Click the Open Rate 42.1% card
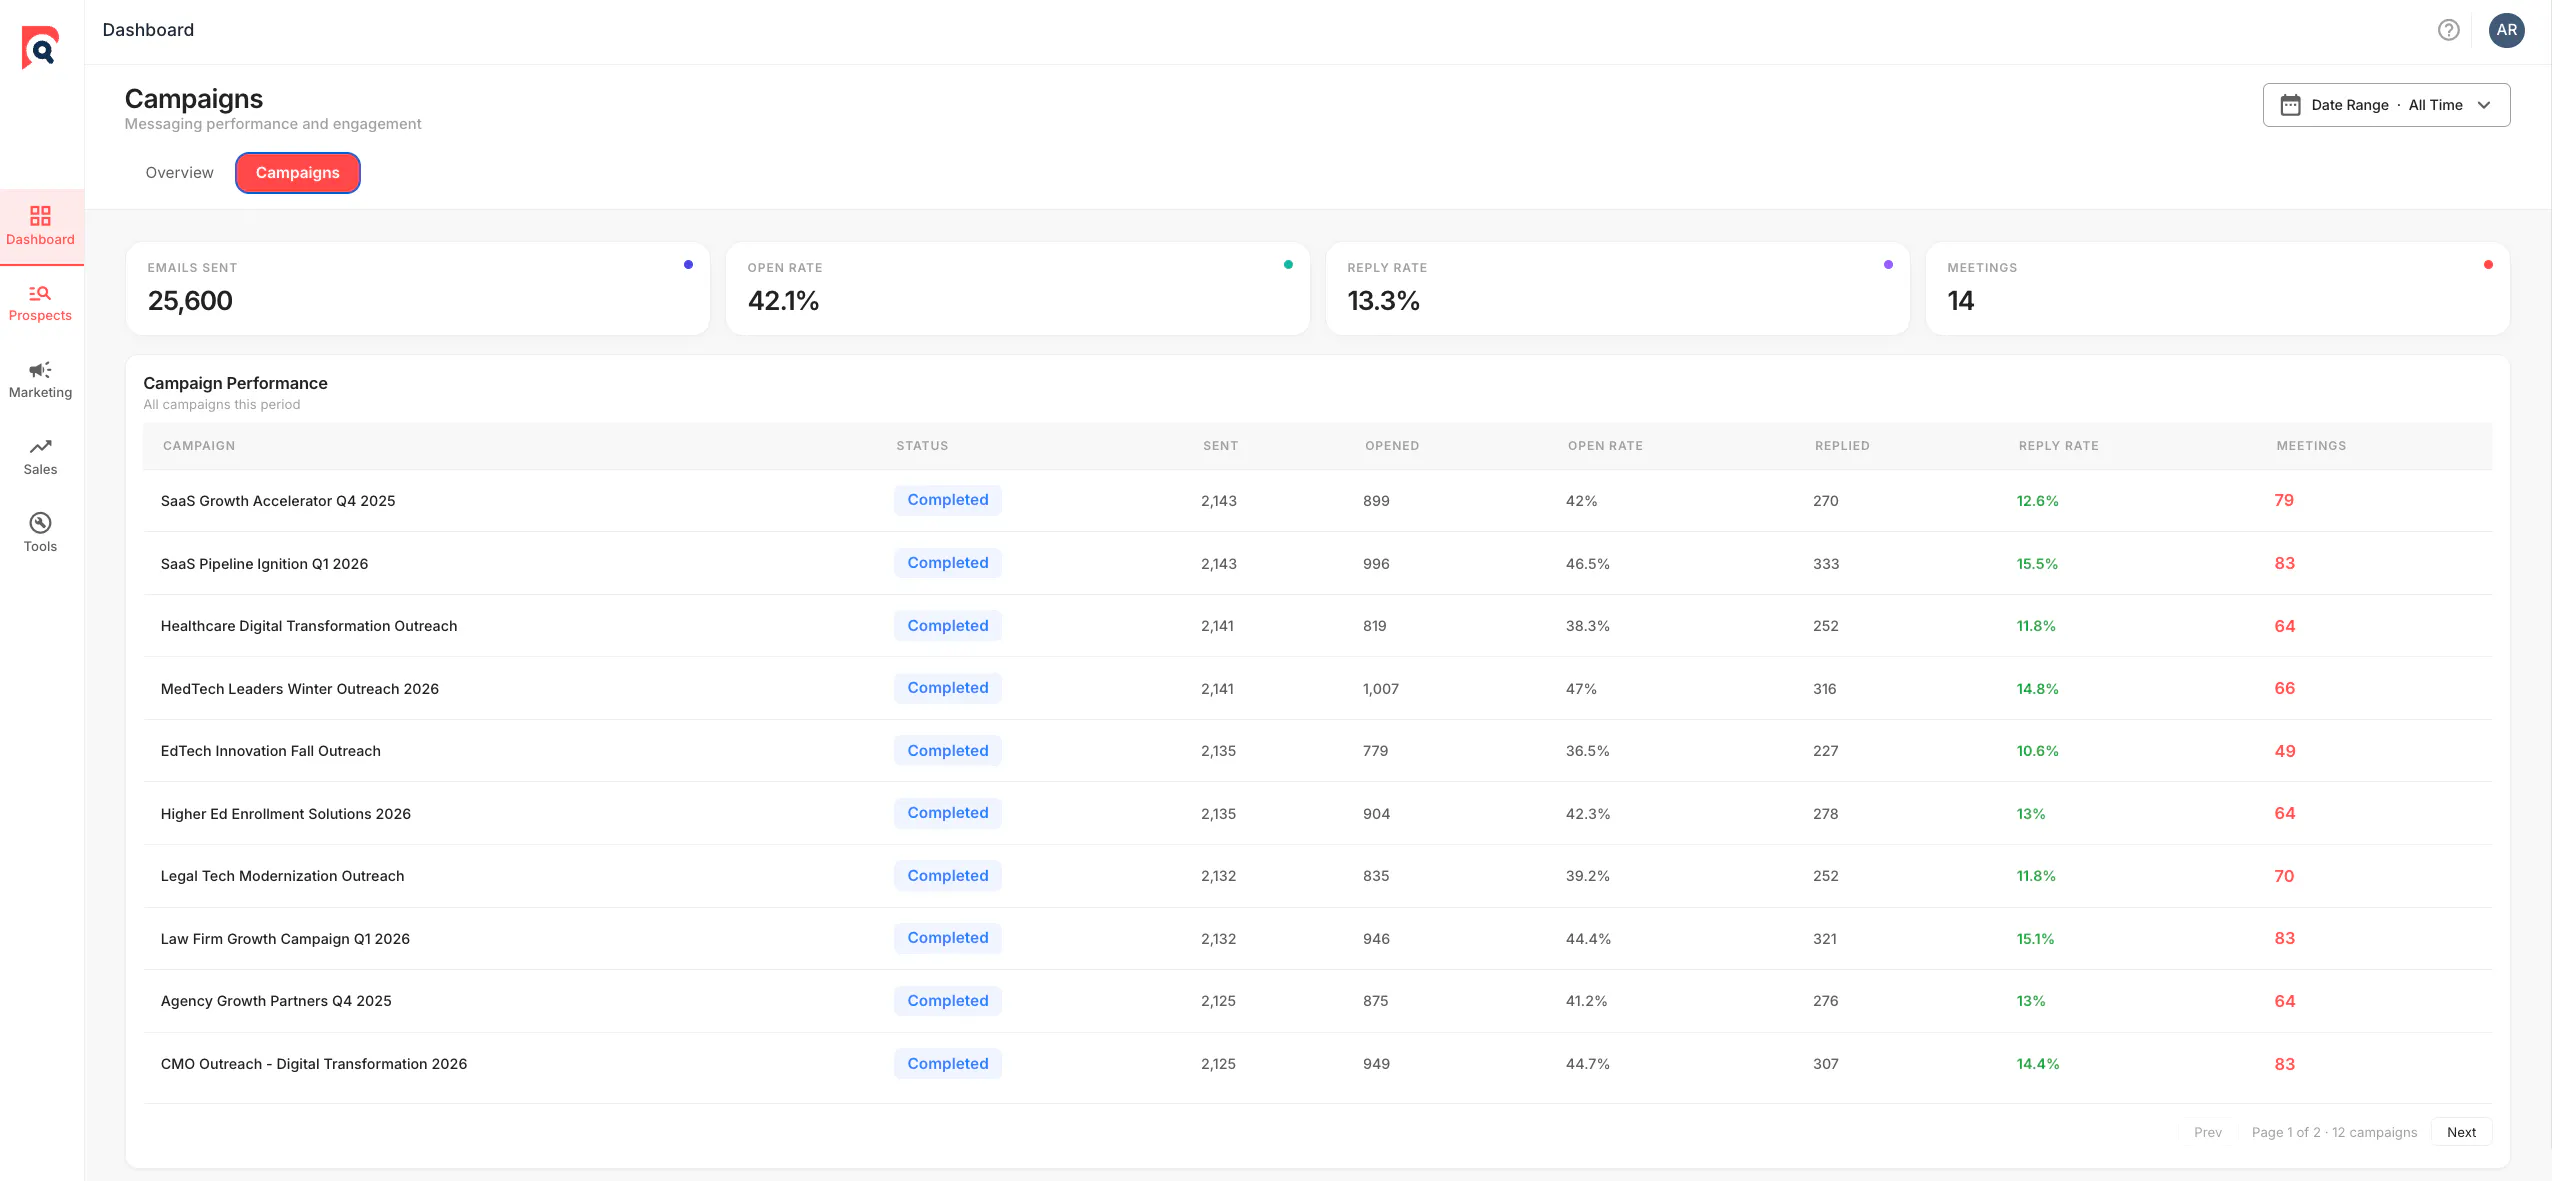This screenshot has width=2552, height=1181. tap(1018, 288)
